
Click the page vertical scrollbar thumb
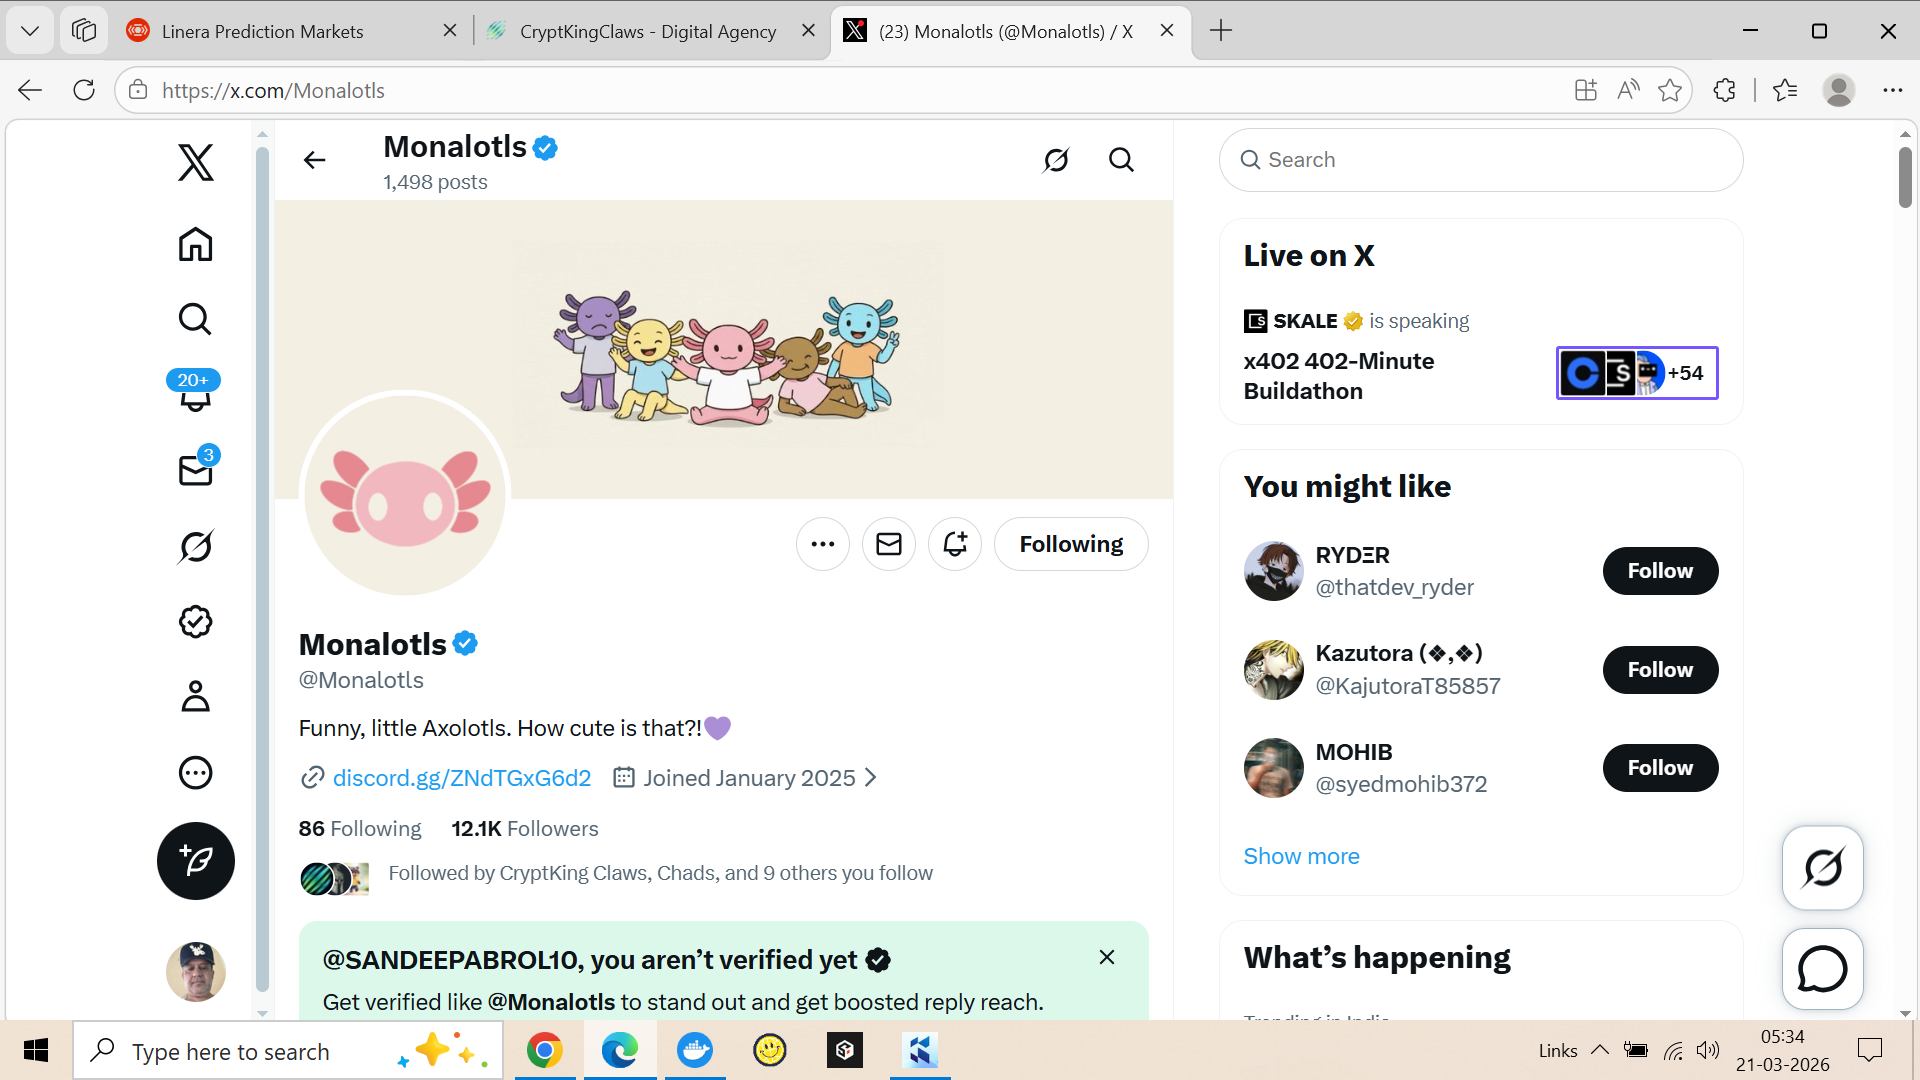click(1905, 178)
